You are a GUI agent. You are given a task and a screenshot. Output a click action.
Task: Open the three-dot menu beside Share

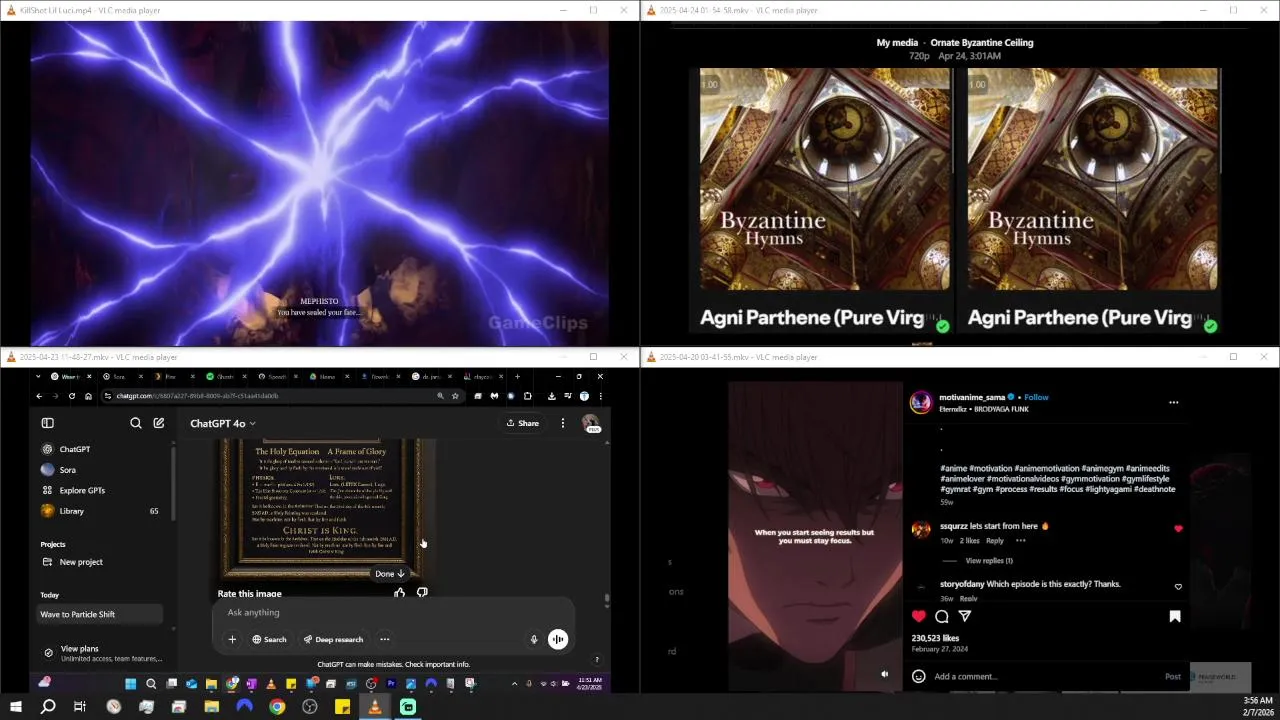pos(562,423)
